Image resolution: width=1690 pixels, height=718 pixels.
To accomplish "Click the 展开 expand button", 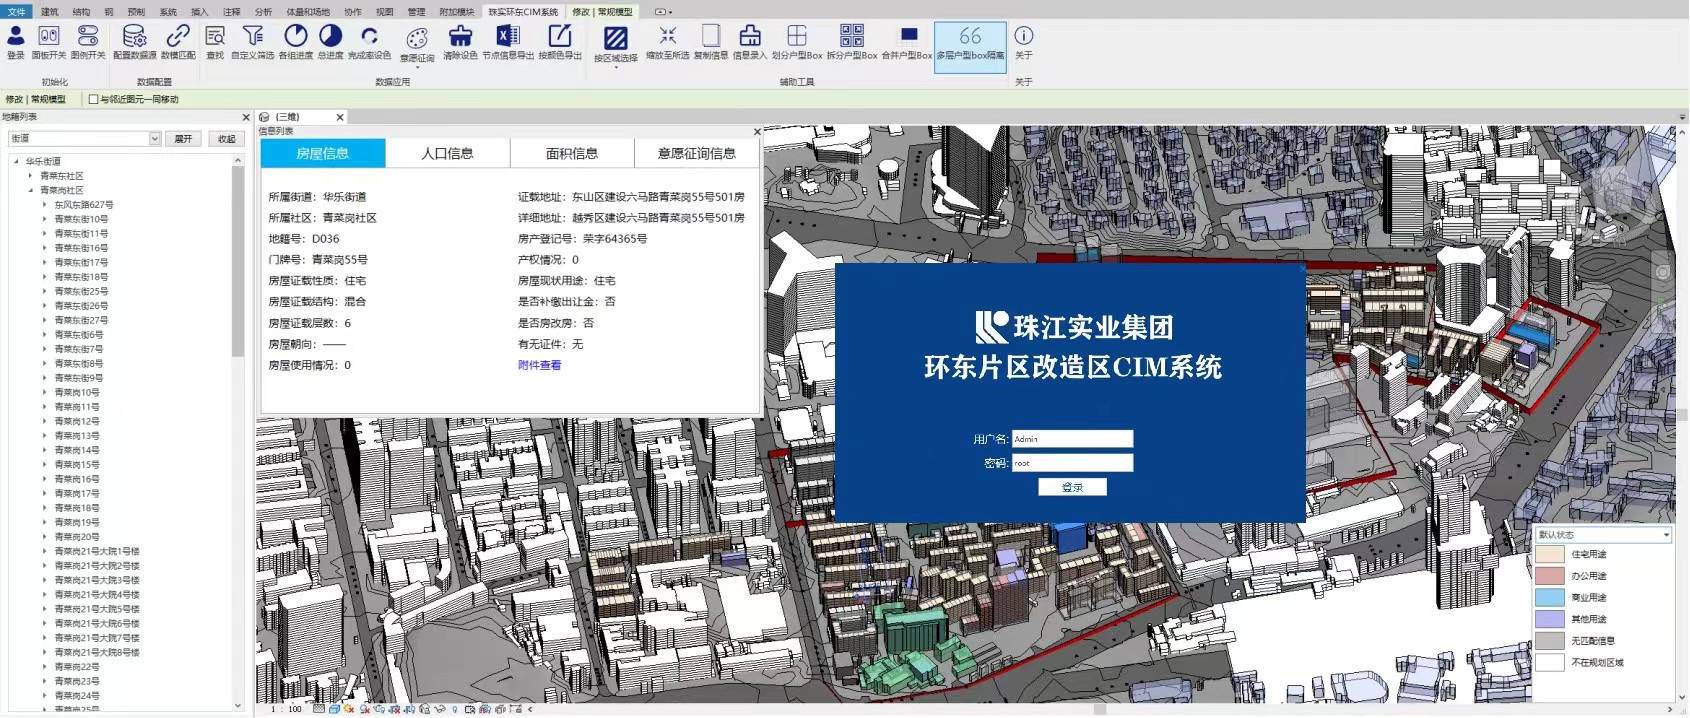I will [183, 139].
